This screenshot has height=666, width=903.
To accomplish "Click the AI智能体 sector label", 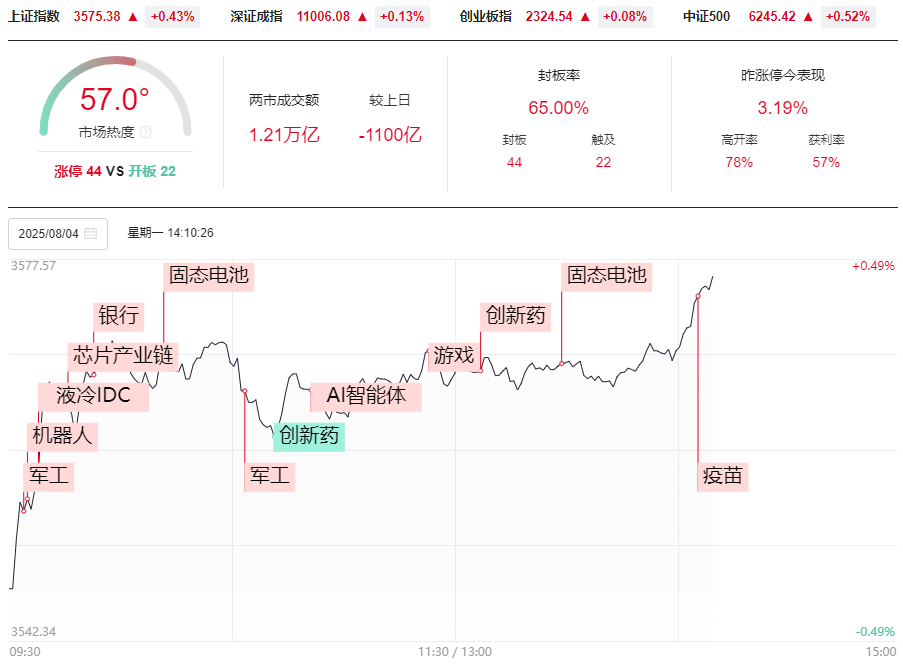I will point(366,395).
